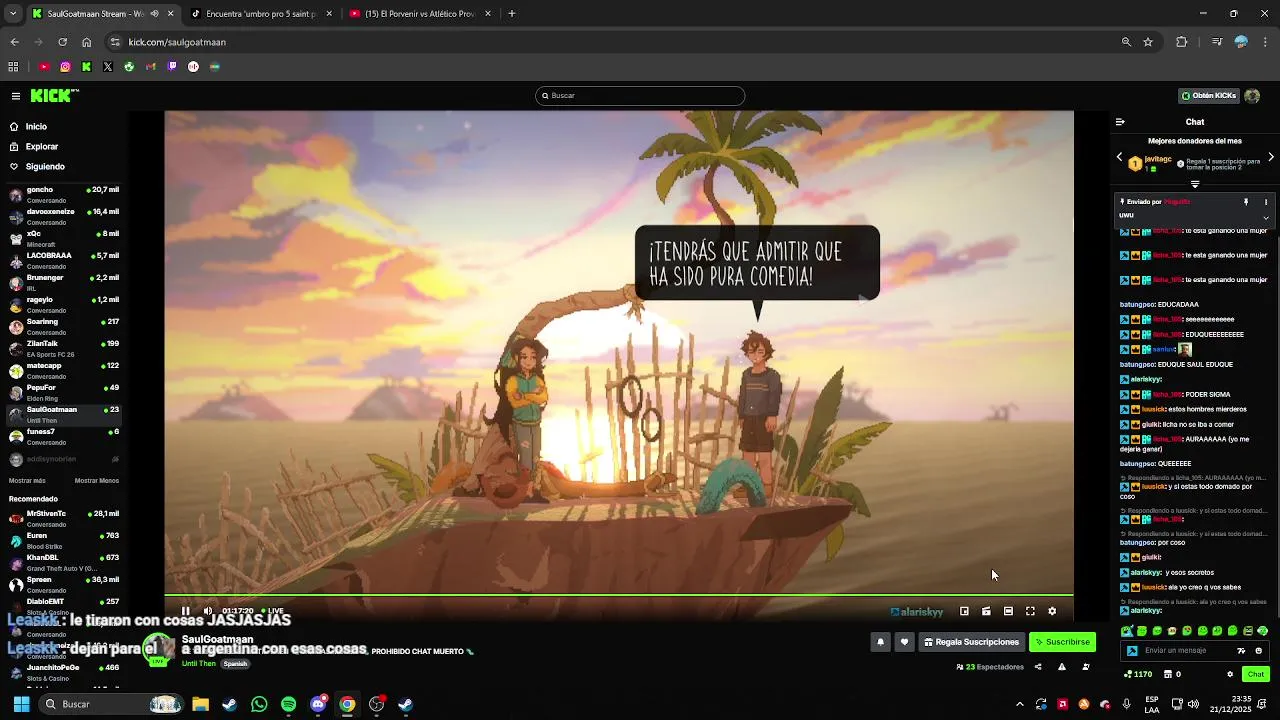Open KICKs balance showing 1170

(1139, 674)
